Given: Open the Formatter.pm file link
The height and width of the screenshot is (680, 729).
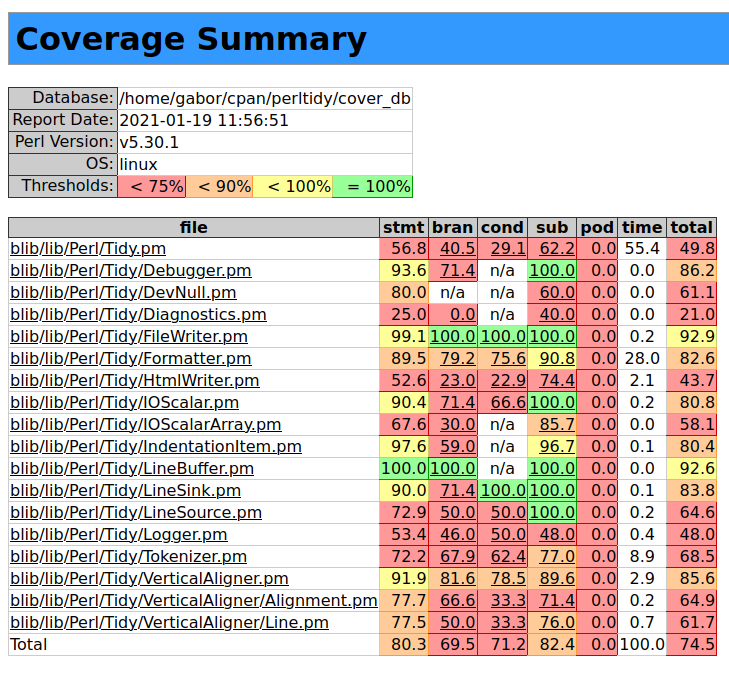Looking at the screenshot, I should [x=130, y=359].
